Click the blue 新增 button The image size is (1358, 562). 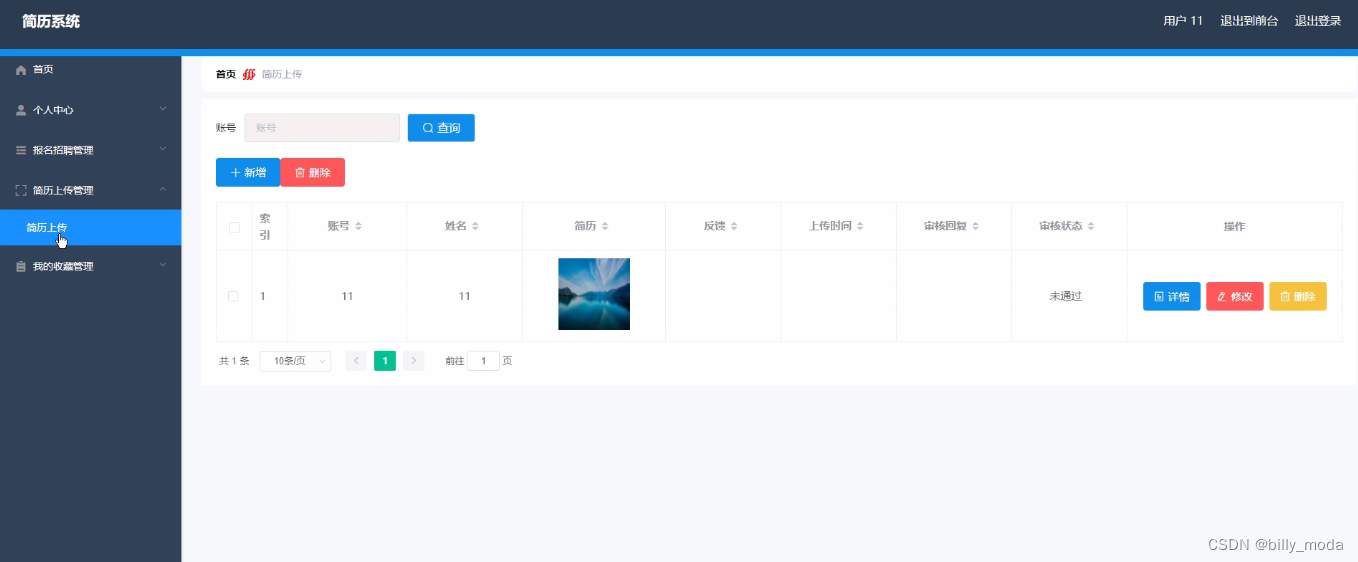(x=248, y=172)
